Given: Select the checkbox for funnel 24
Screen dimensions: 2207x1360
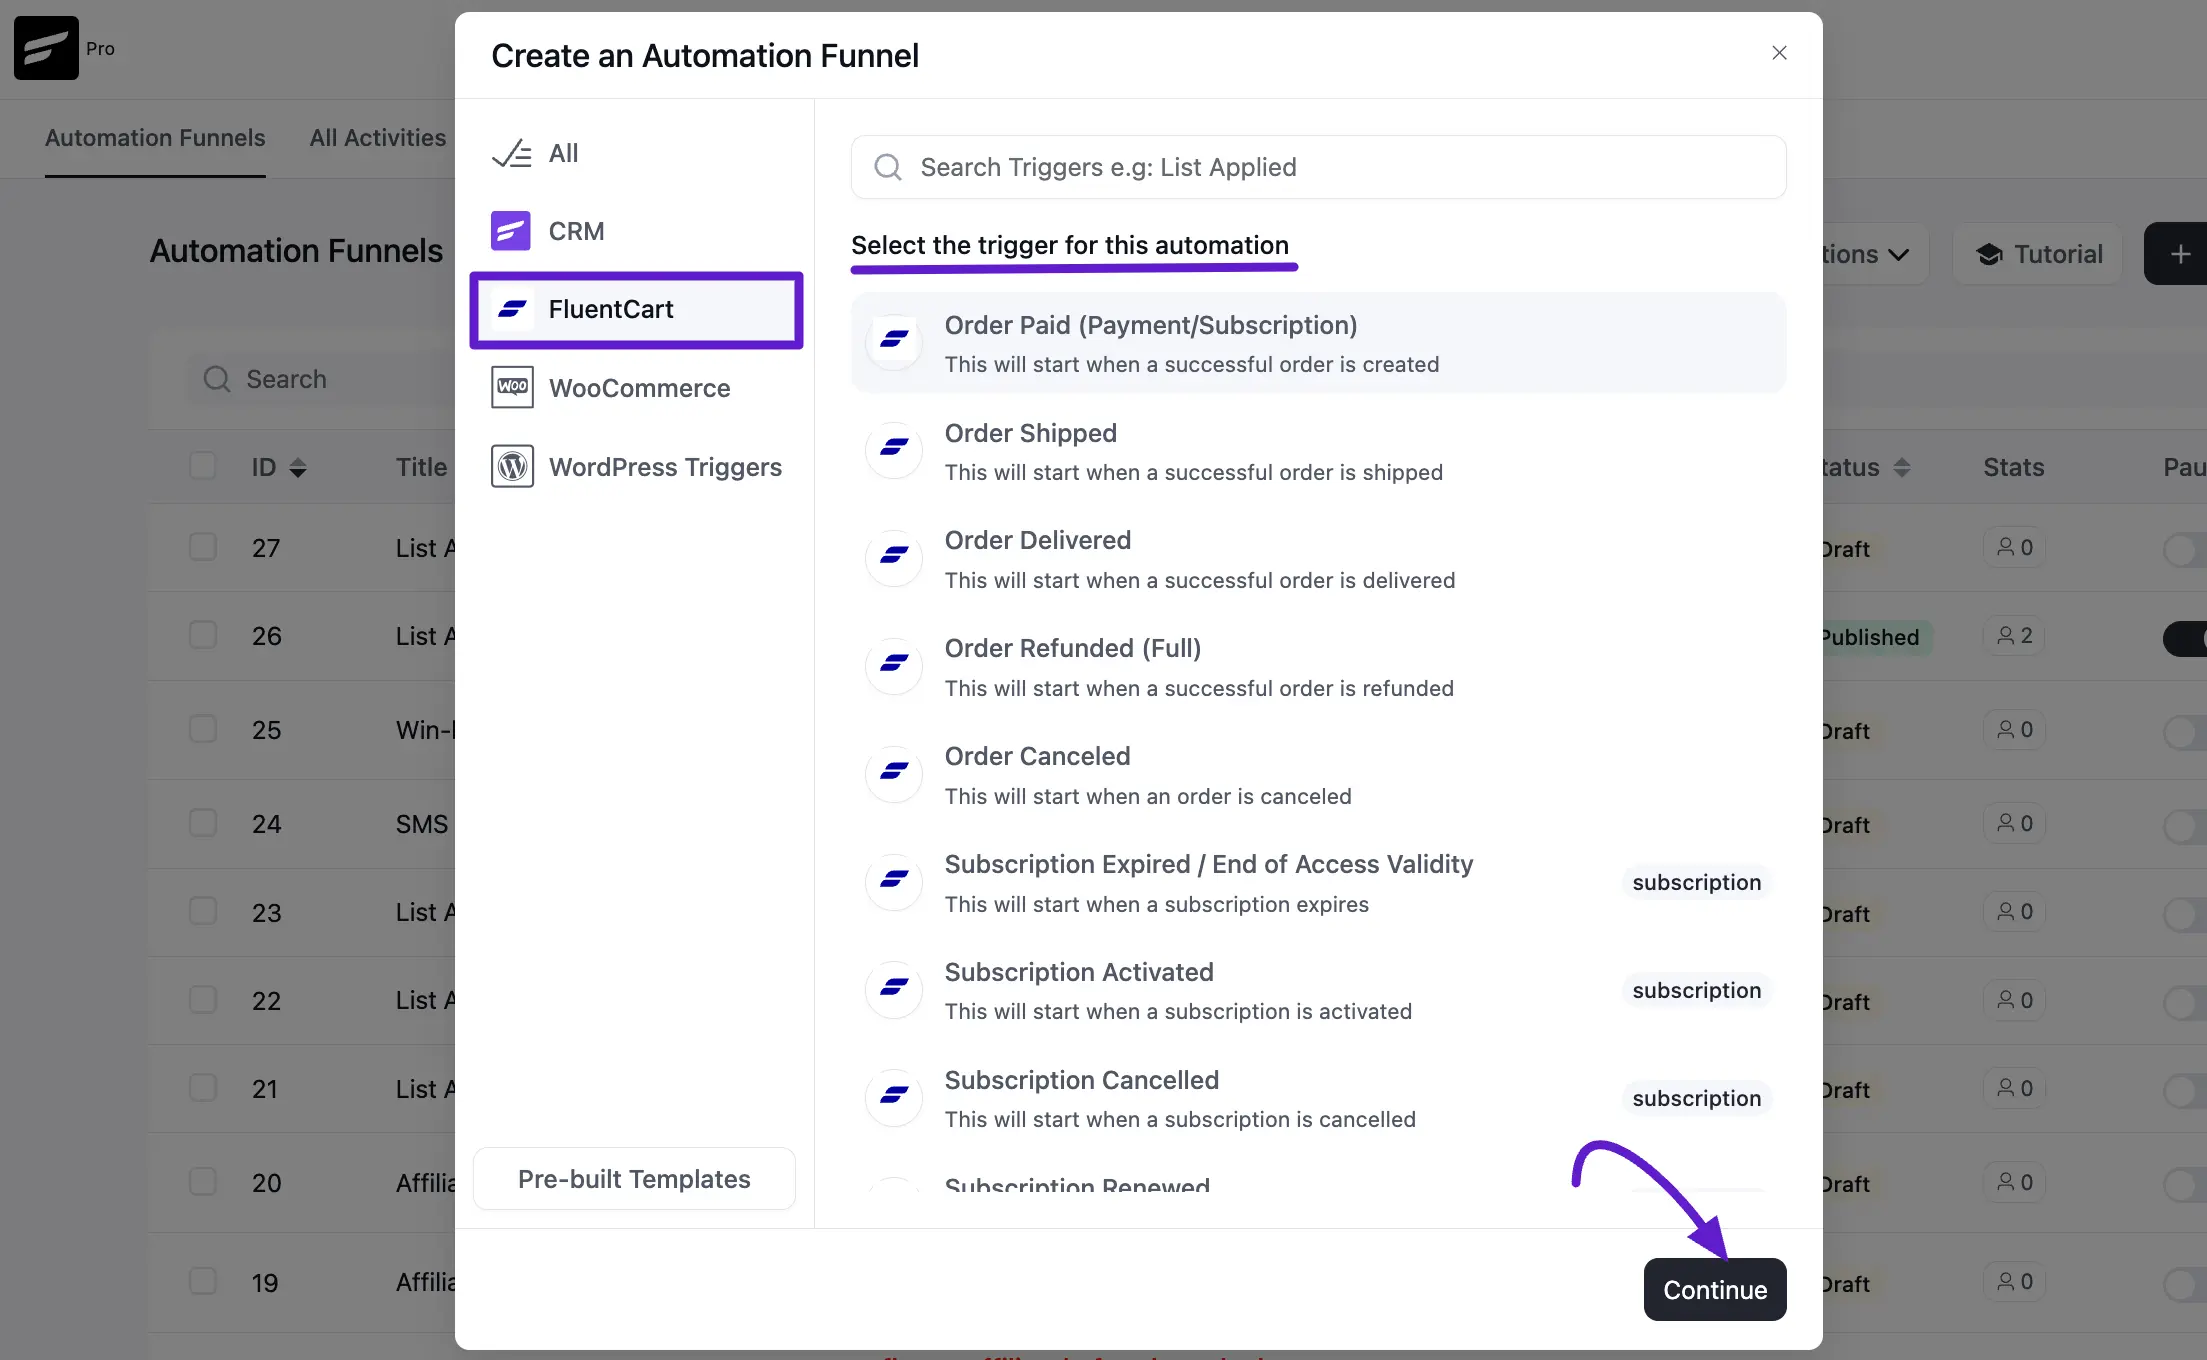Looking at the screenshot, I should pyautogui.click(x=203, y=823).
